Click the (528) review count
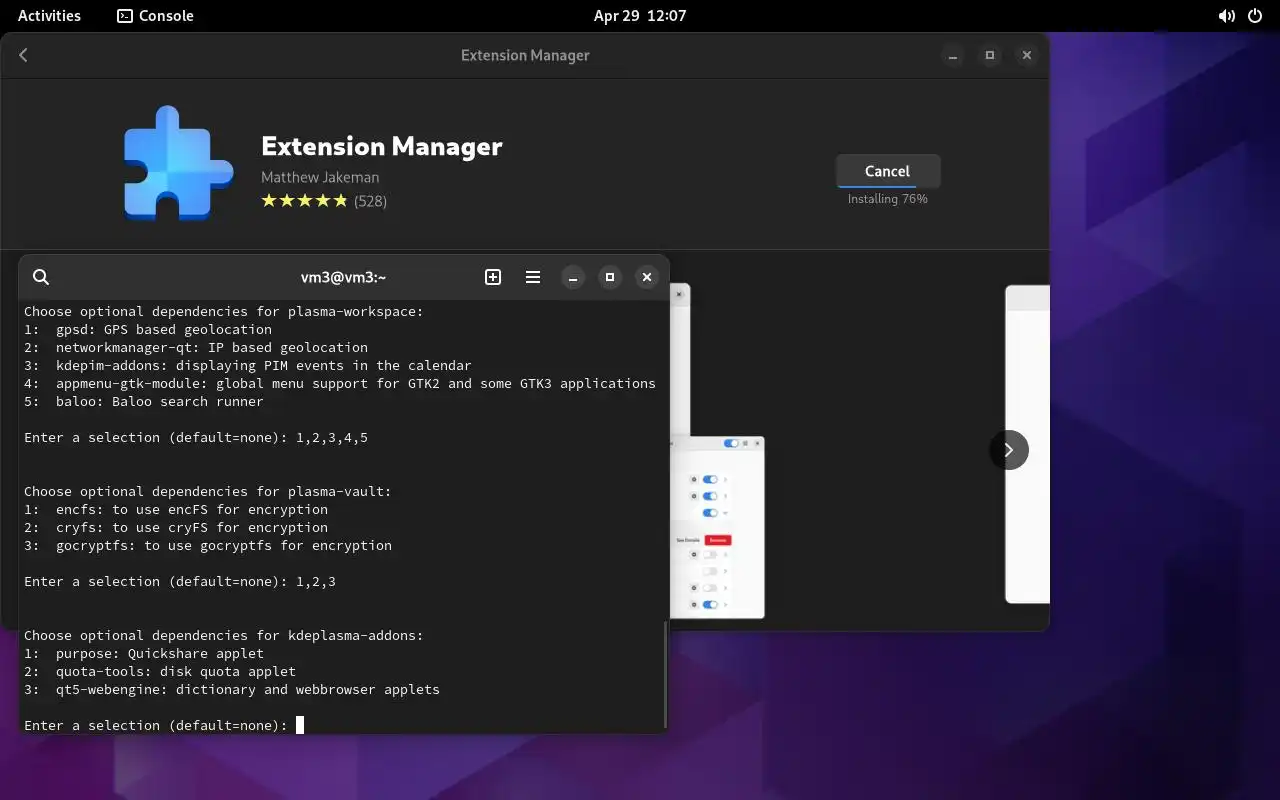This screenshot has height=800, width=1280. coord(371,201)
